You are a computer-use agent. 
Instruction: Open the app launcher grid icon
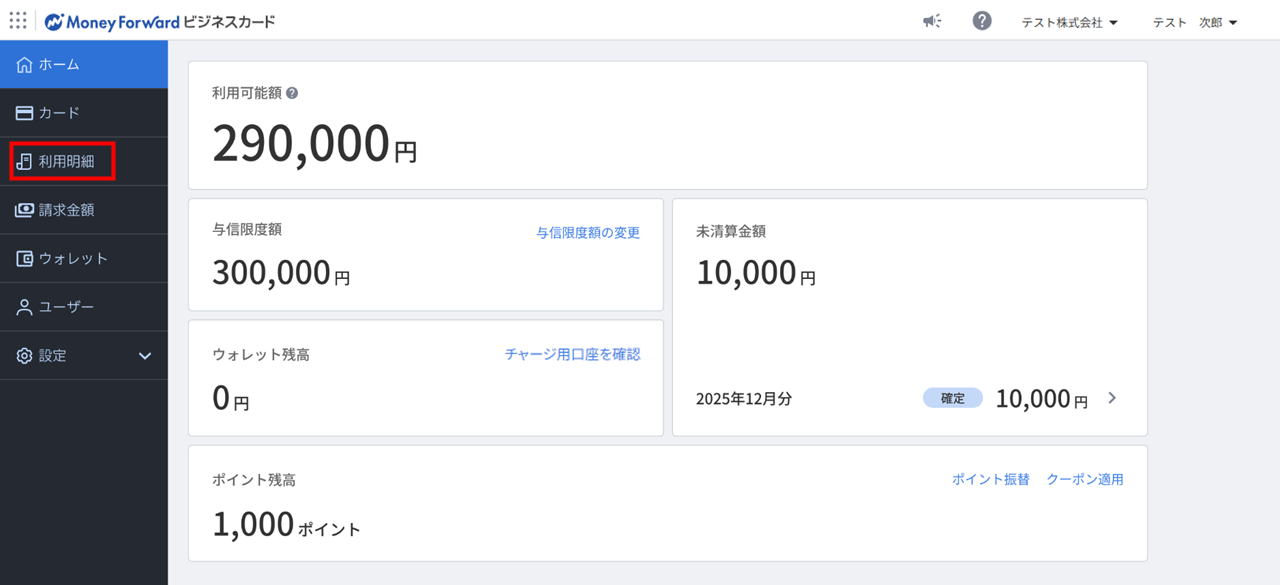tap(18, 21)
